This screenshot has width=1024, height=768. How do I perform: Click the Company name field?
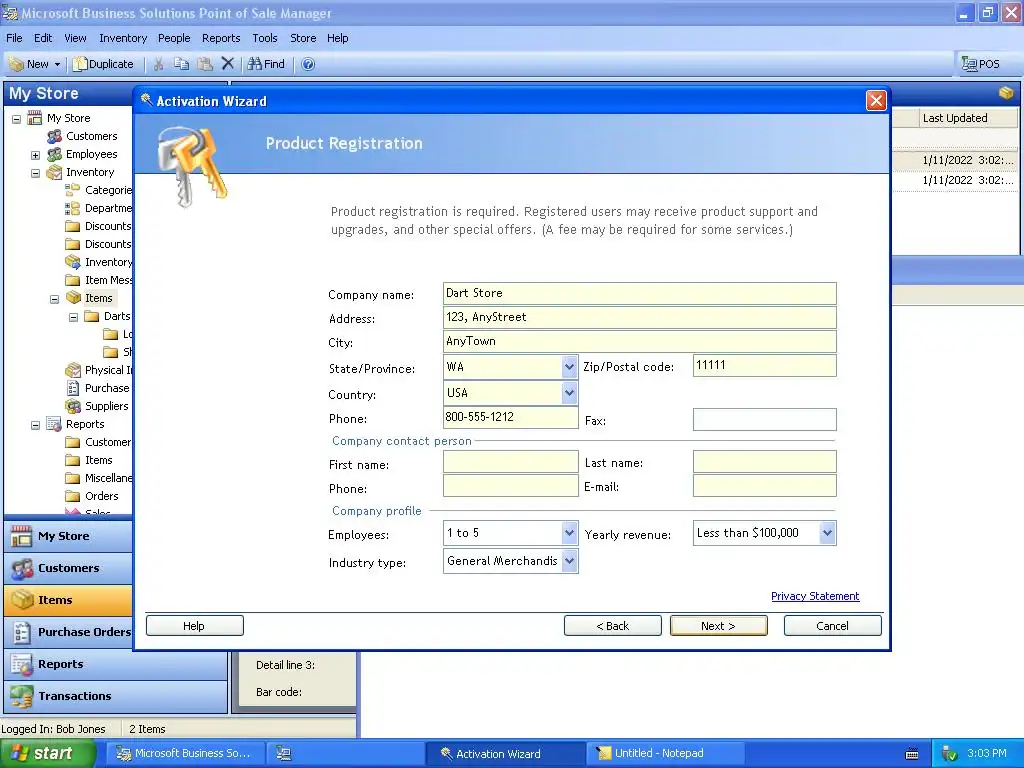pos(639,293)
